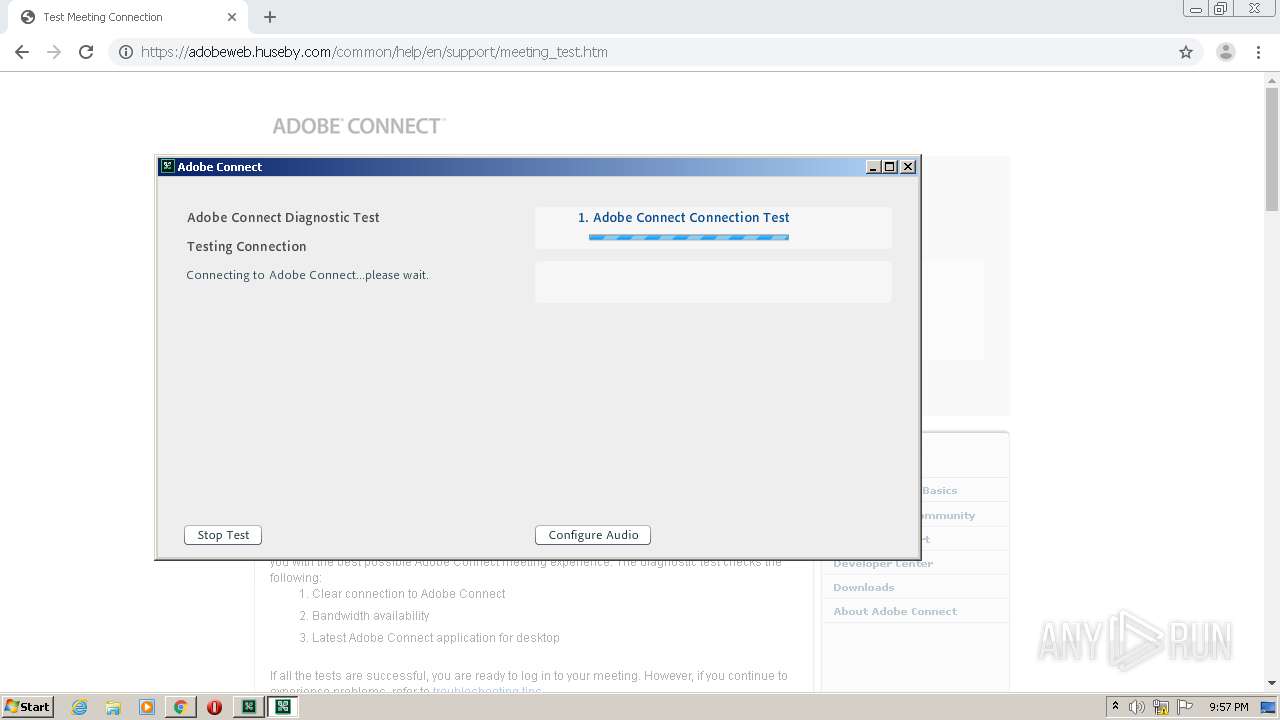Switch to active Adobe Connect taskbar item
The width and height of the screenshot is (1280, 720).
283,707
